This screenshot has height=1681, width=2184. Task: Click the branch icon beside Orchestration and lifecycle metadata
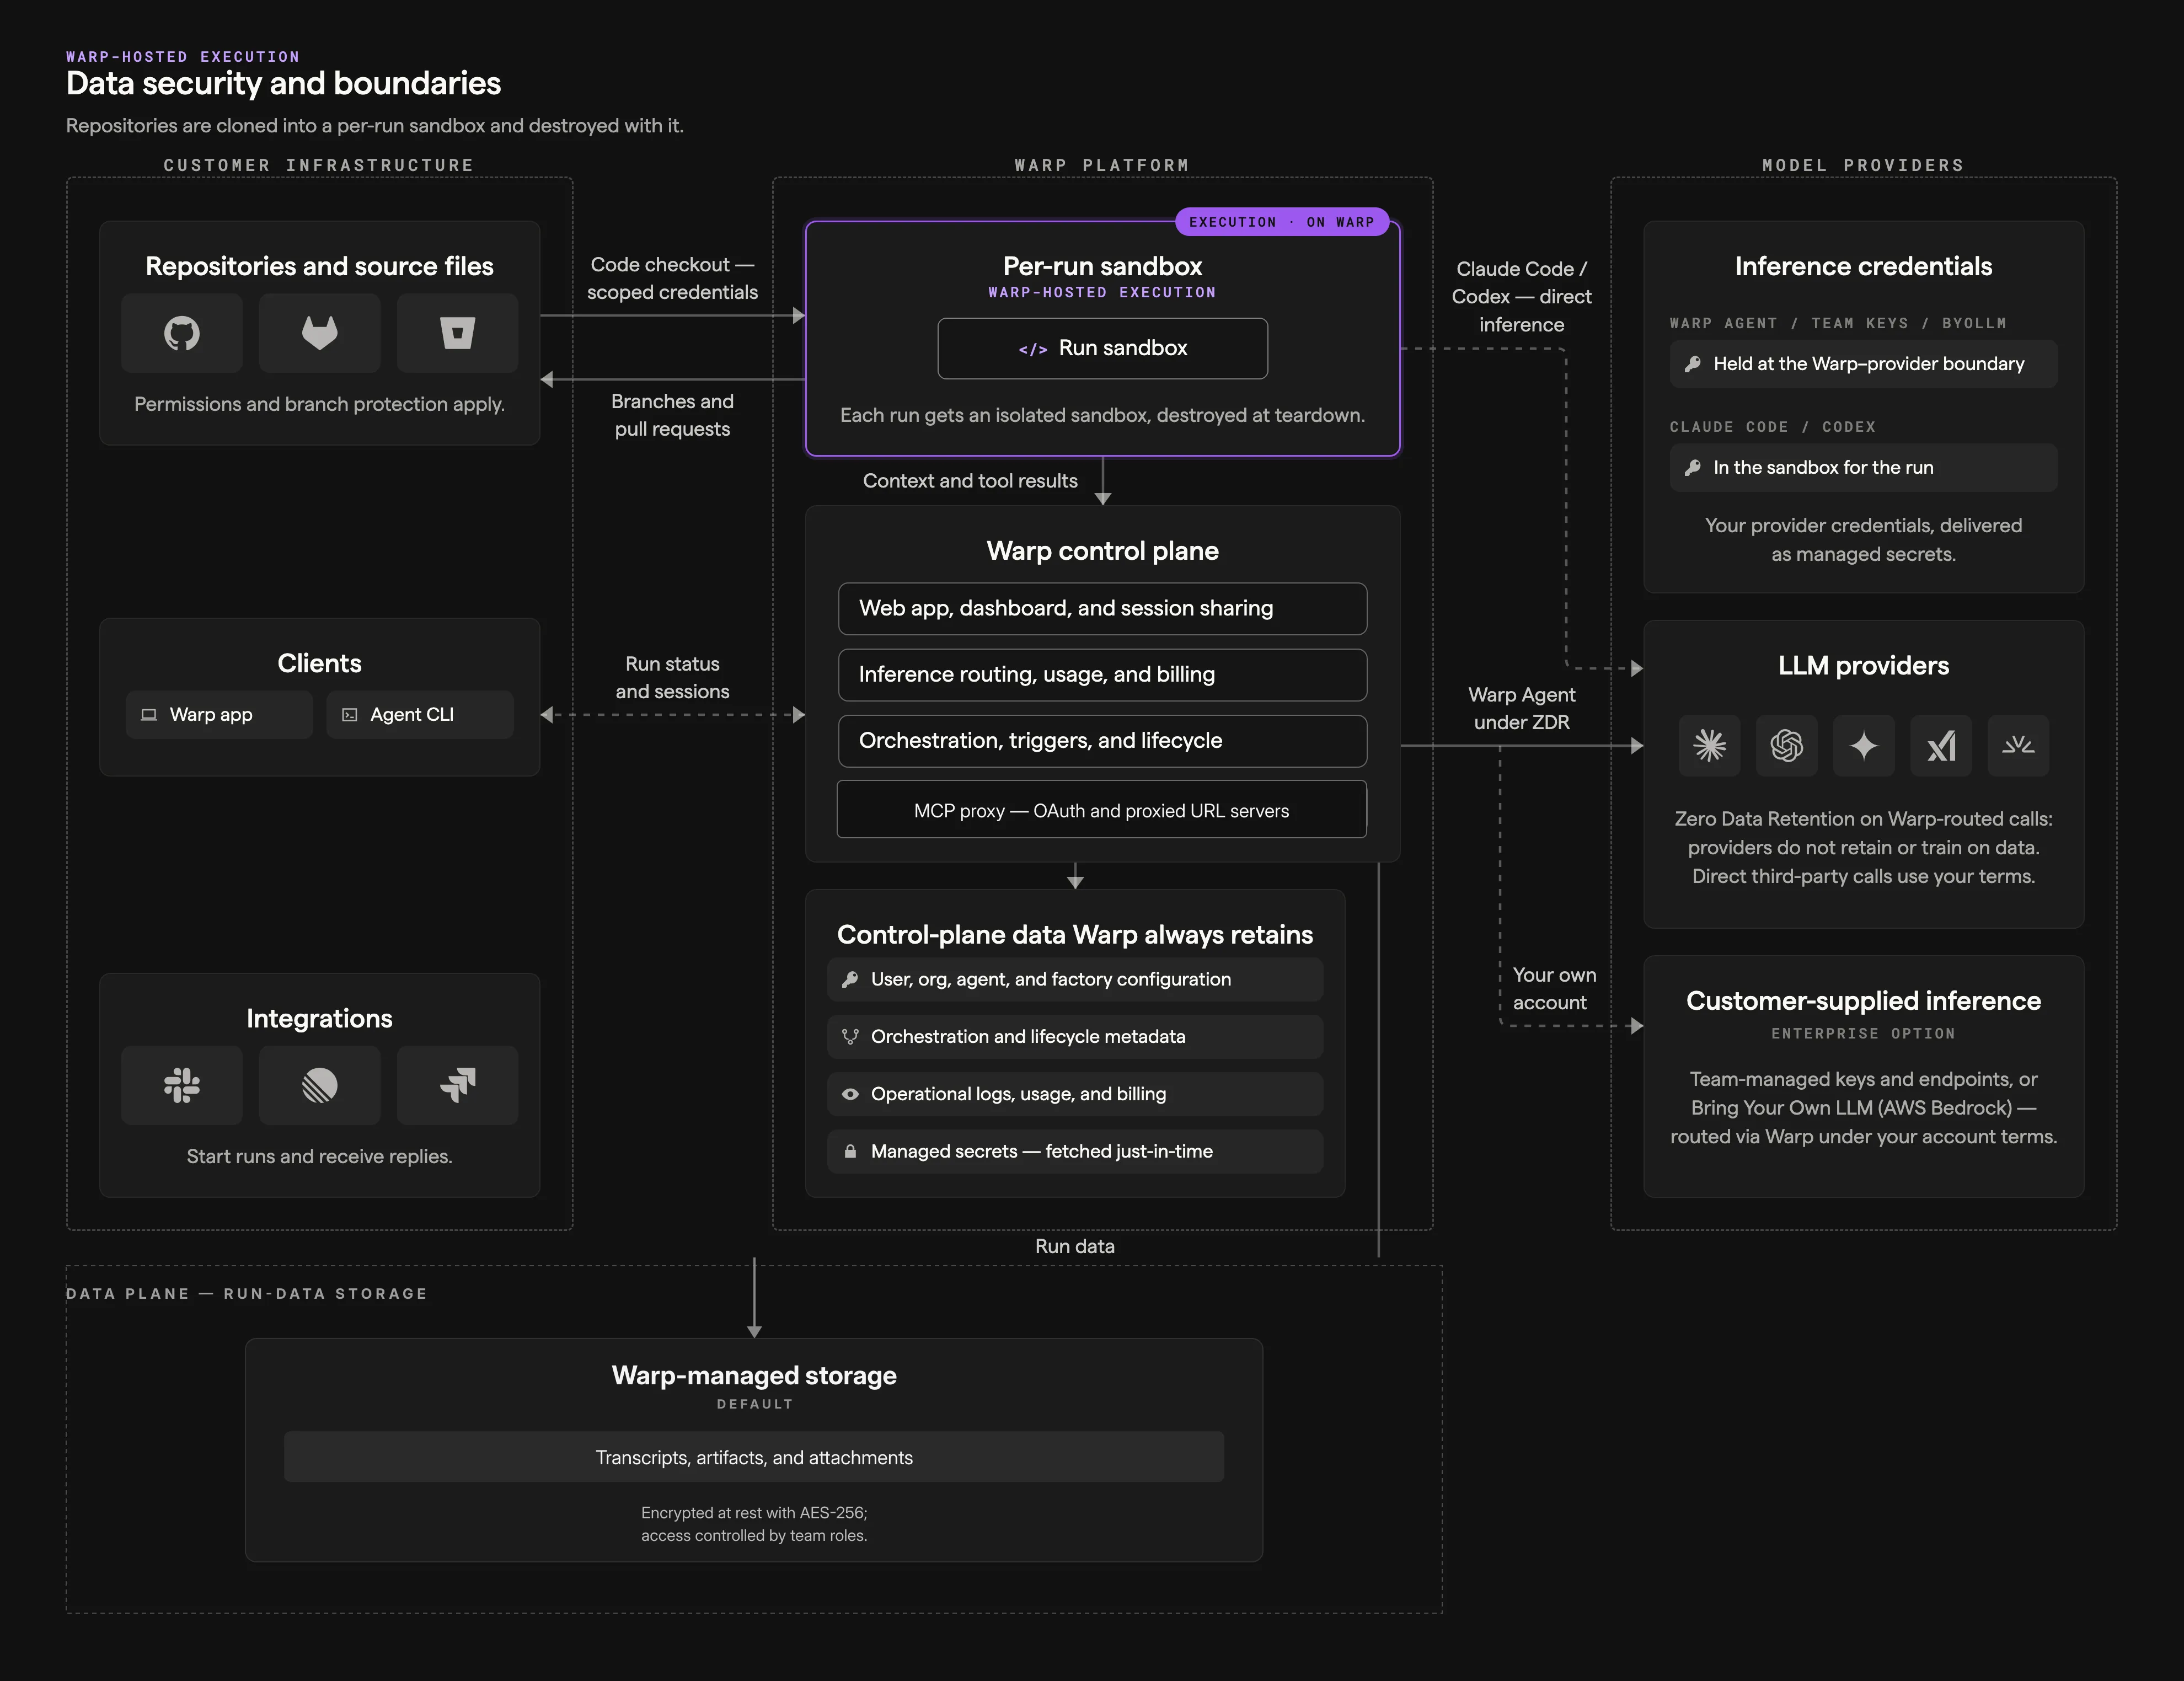(x=850, y=1037)
